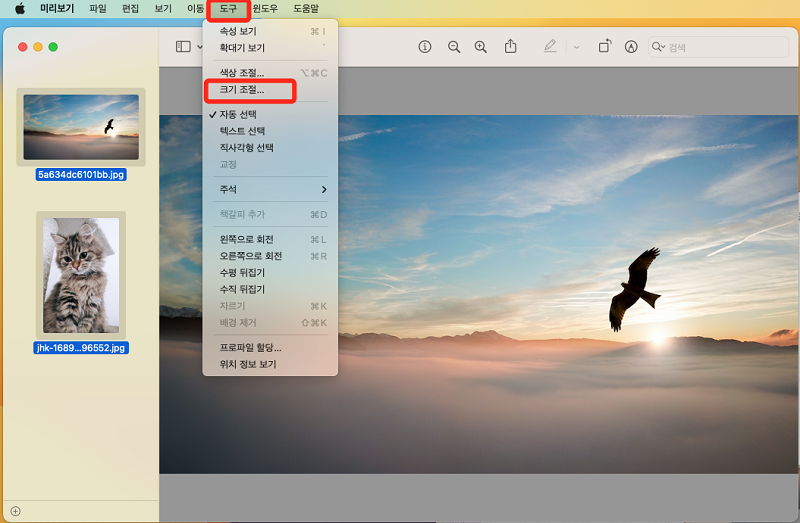Click the rotate image toolbar icon
This screenshot has width=800, height=523.
(605, 47)
